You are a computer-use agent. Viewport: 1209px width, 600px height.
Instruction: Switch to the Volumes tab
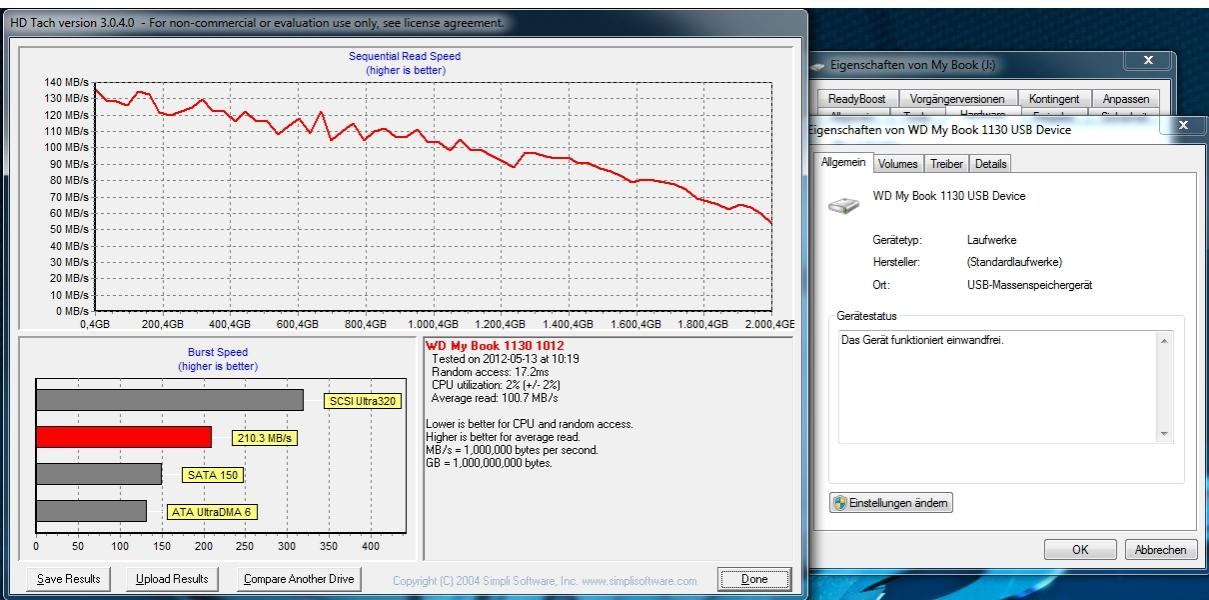pos(898,164)
